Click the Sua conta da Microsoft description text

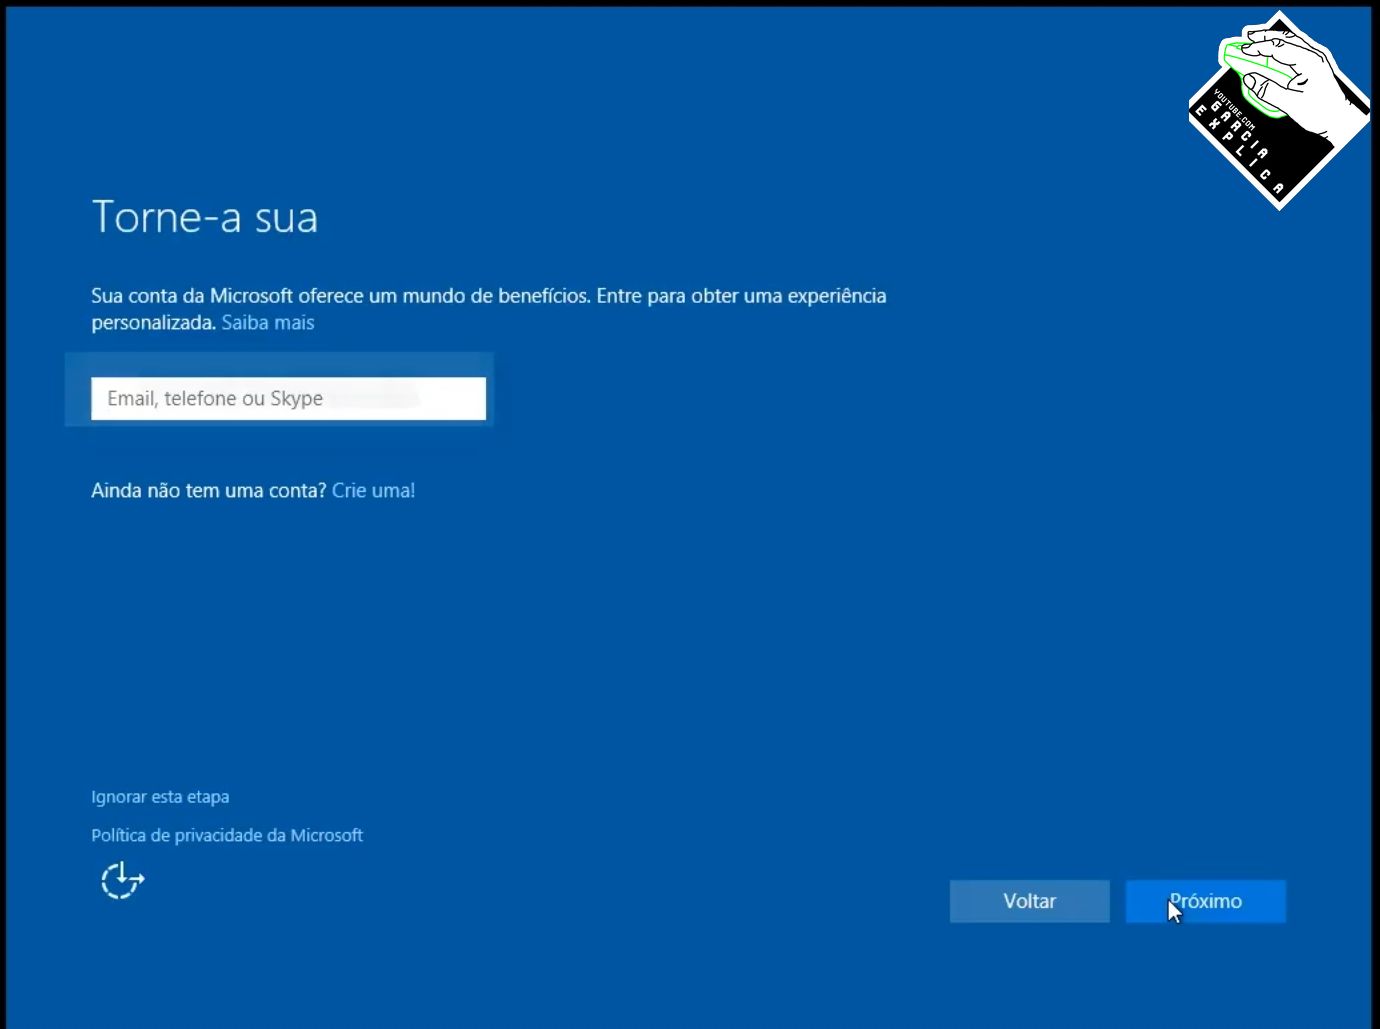click(x=489, y=309)
